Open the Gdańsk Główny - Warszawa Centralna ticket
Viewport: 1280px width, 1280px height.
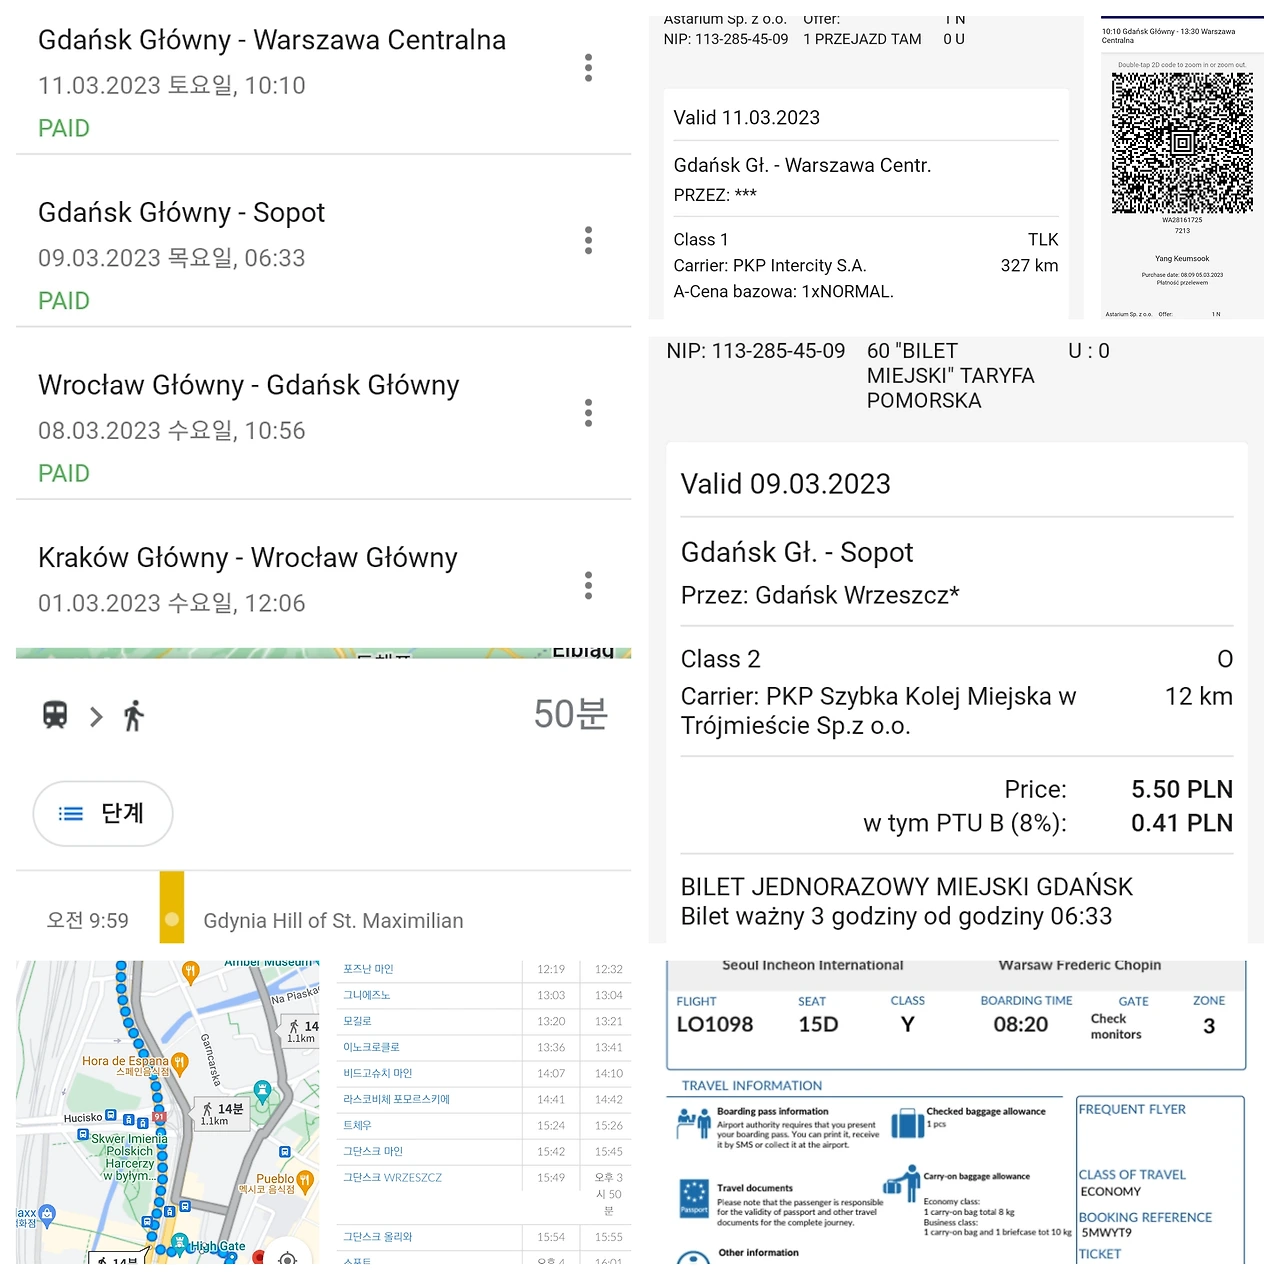tap(324, 84)
